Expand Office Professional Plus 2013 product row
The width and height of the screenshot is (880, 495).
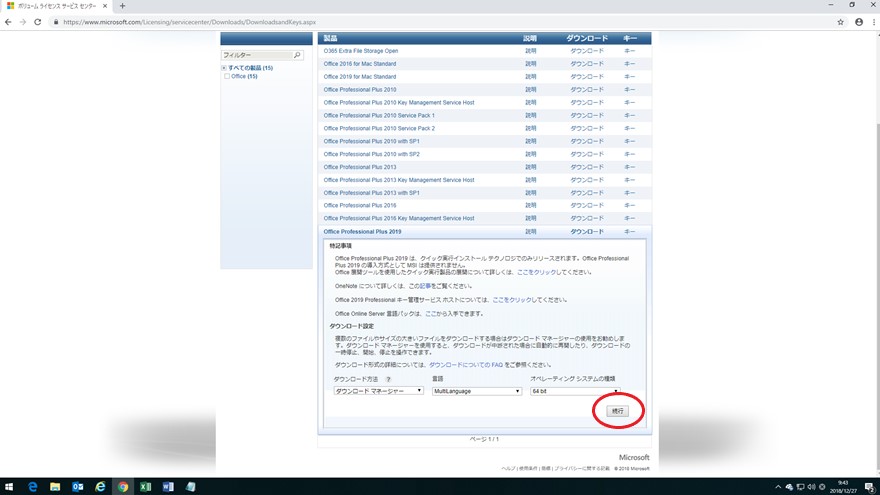360,167
